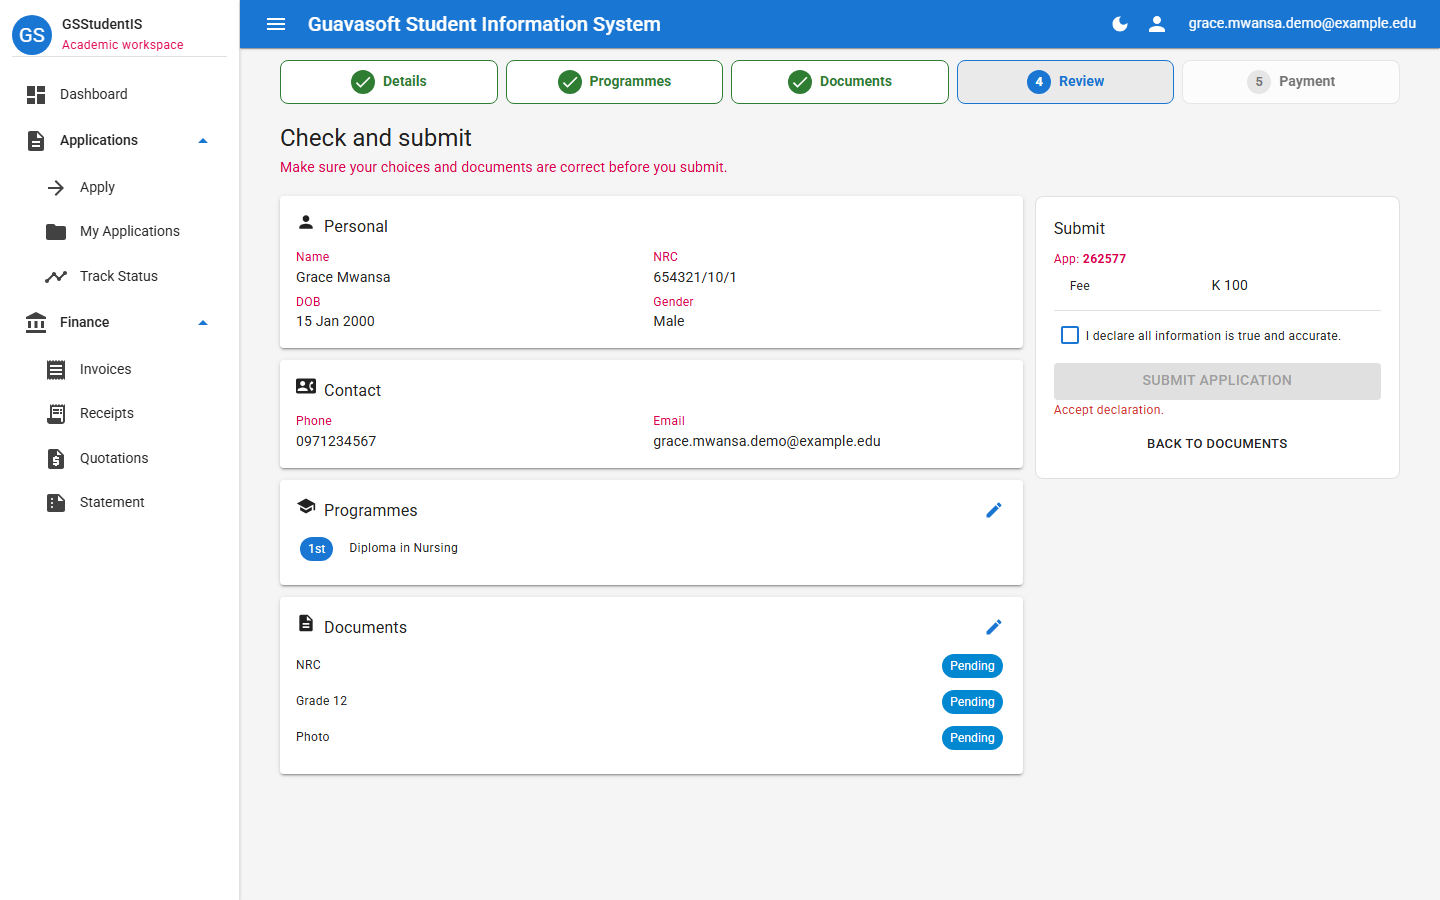The width and height of the screenshot is (1440, 900).
Task: Click the Track Status chart icon
Action: 56,277
